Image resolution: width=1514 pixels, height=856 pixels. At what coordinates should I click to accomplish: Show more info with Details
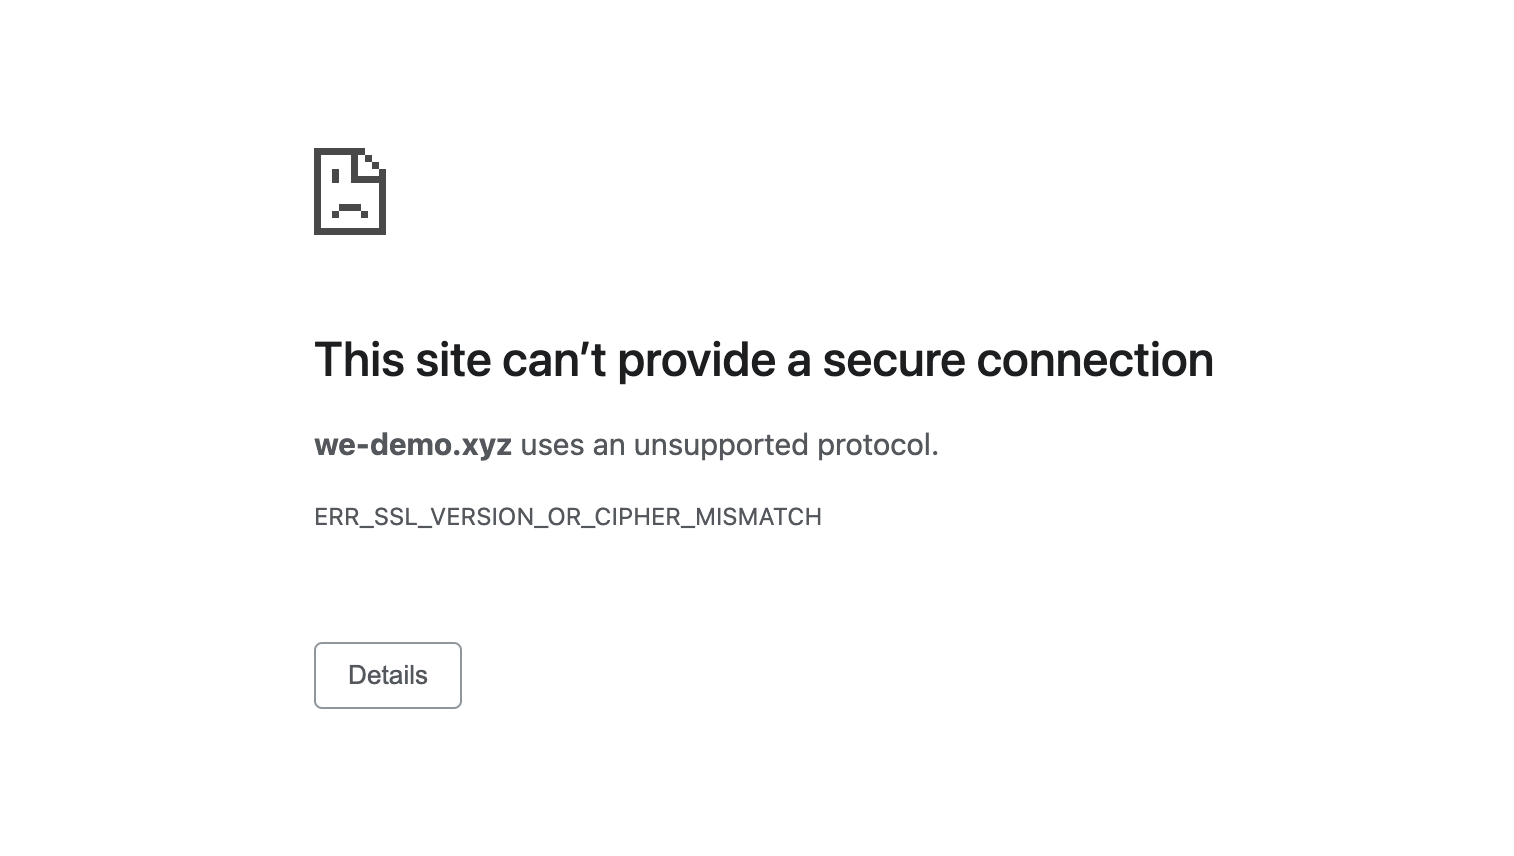tap(387, 675)
